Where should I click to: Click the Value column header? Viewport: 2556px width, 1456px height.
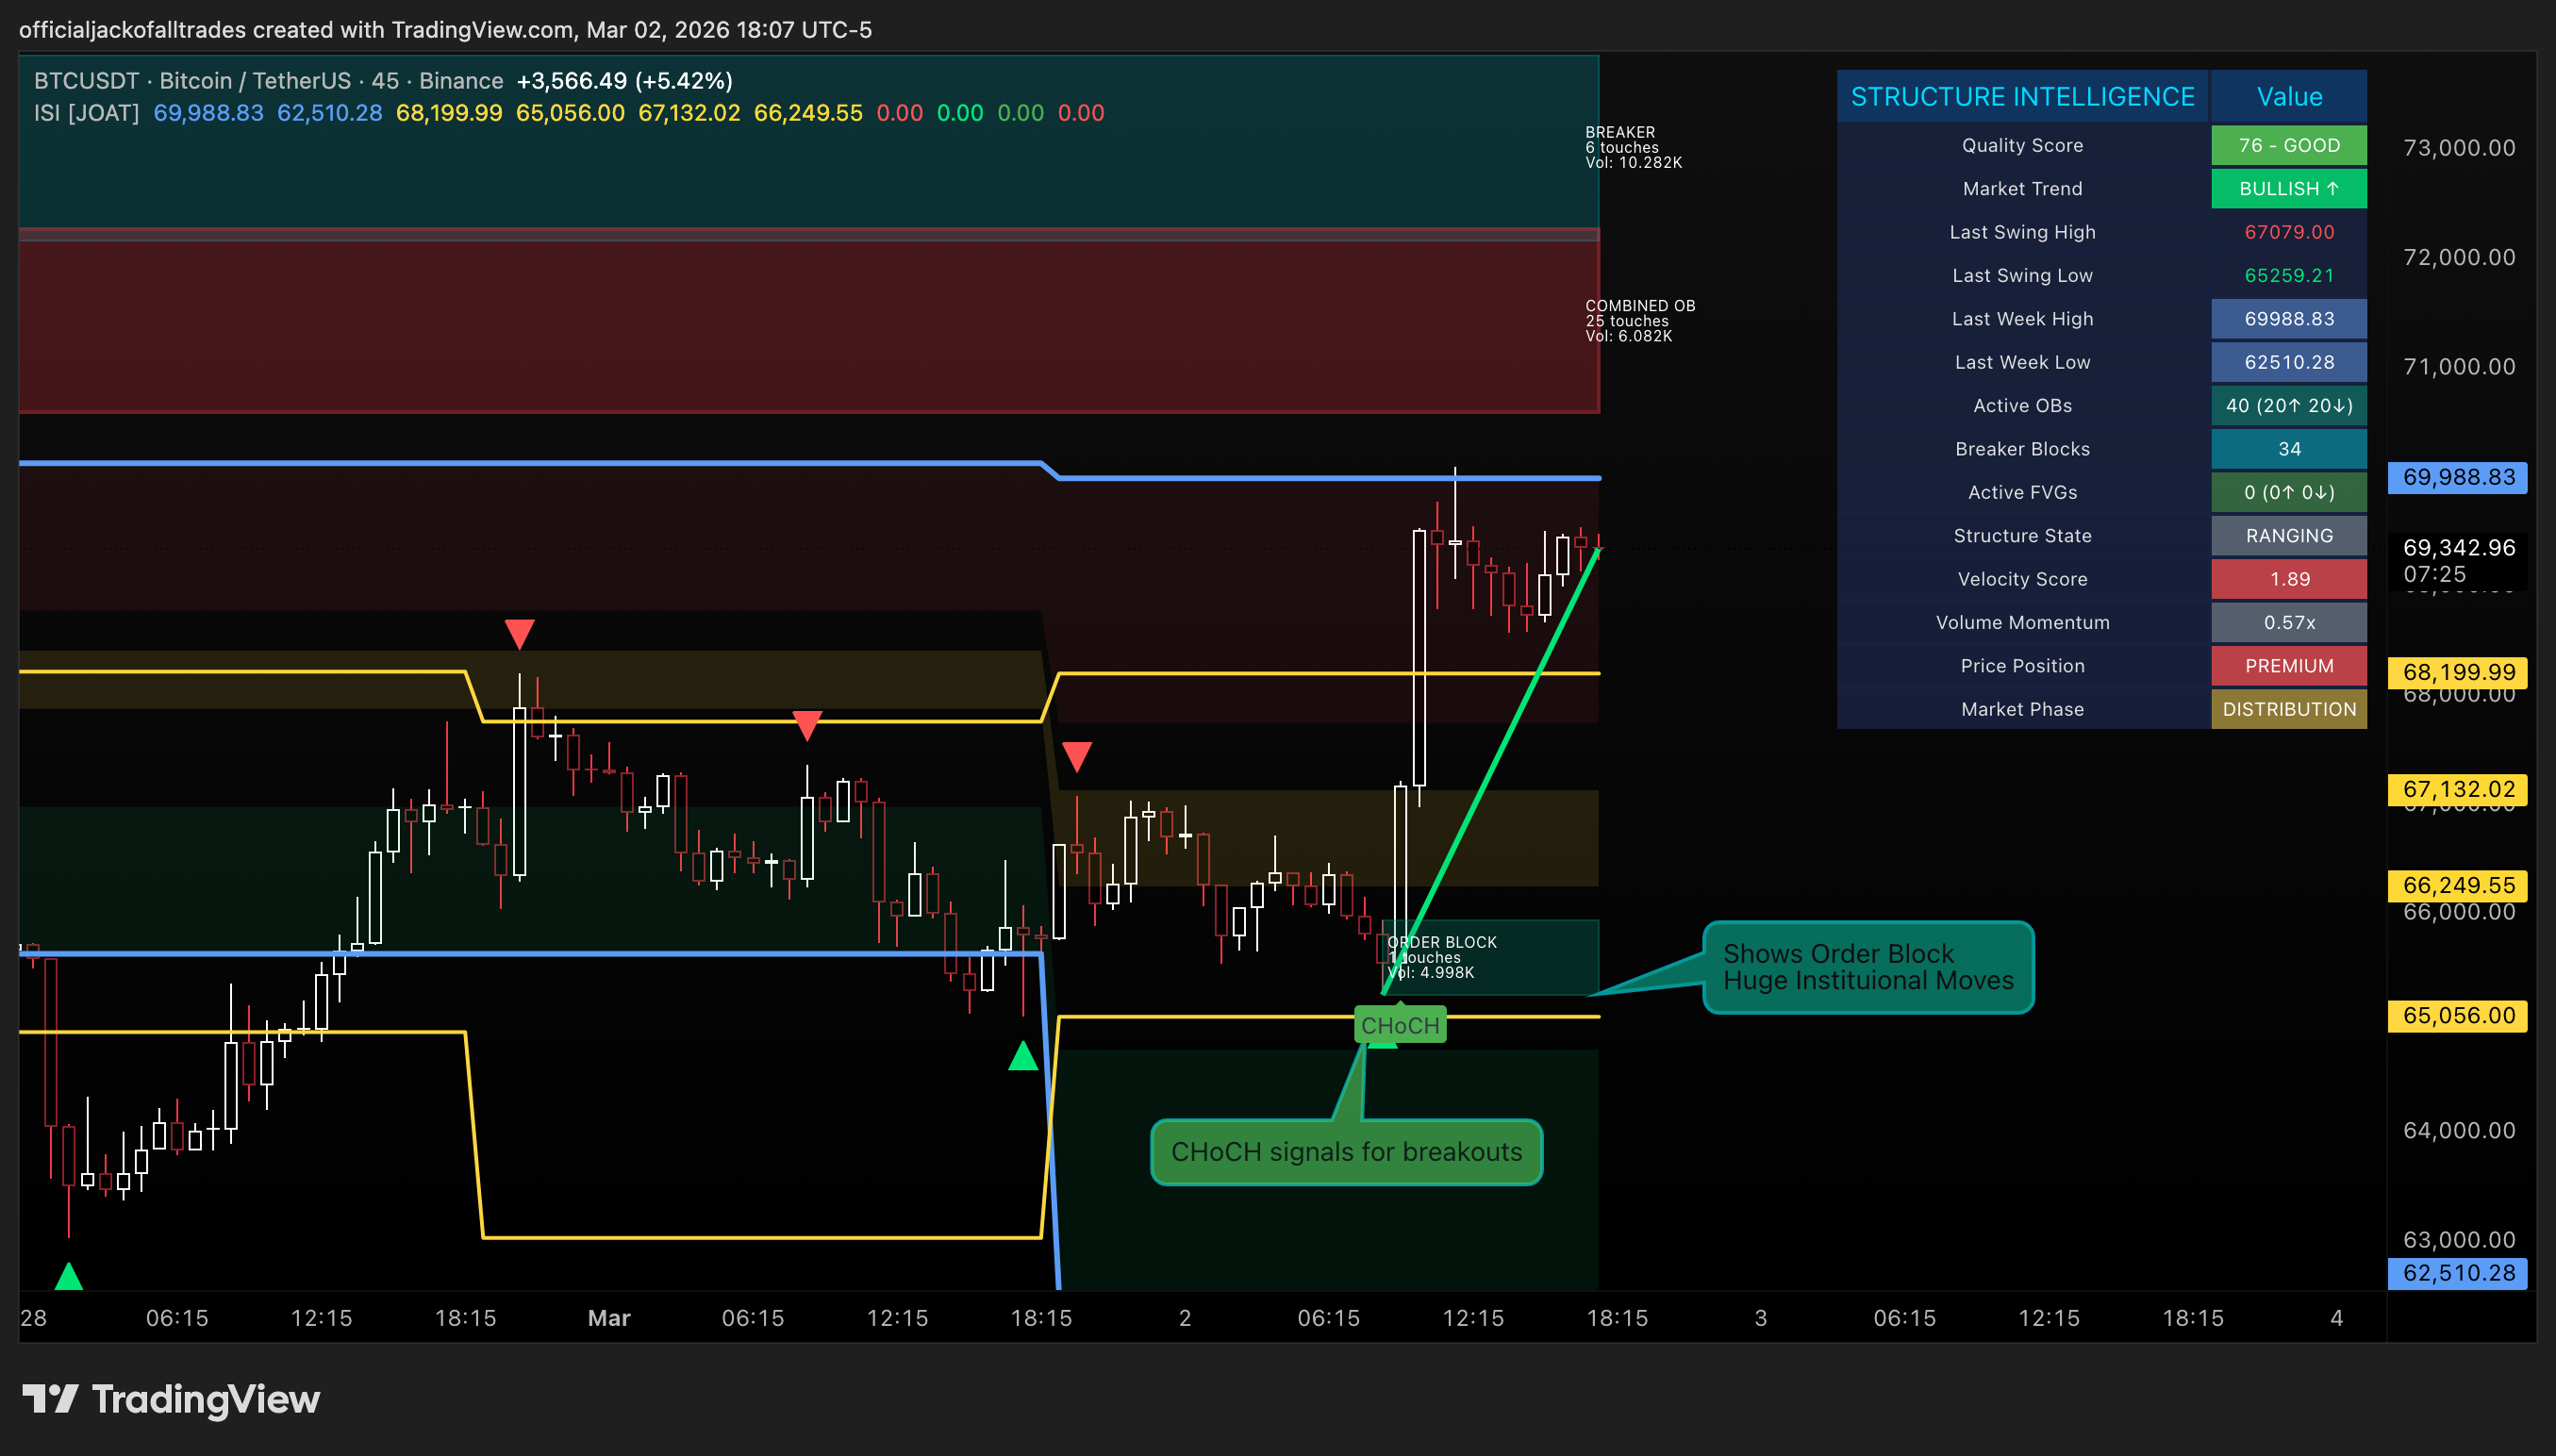(2289, 96)
